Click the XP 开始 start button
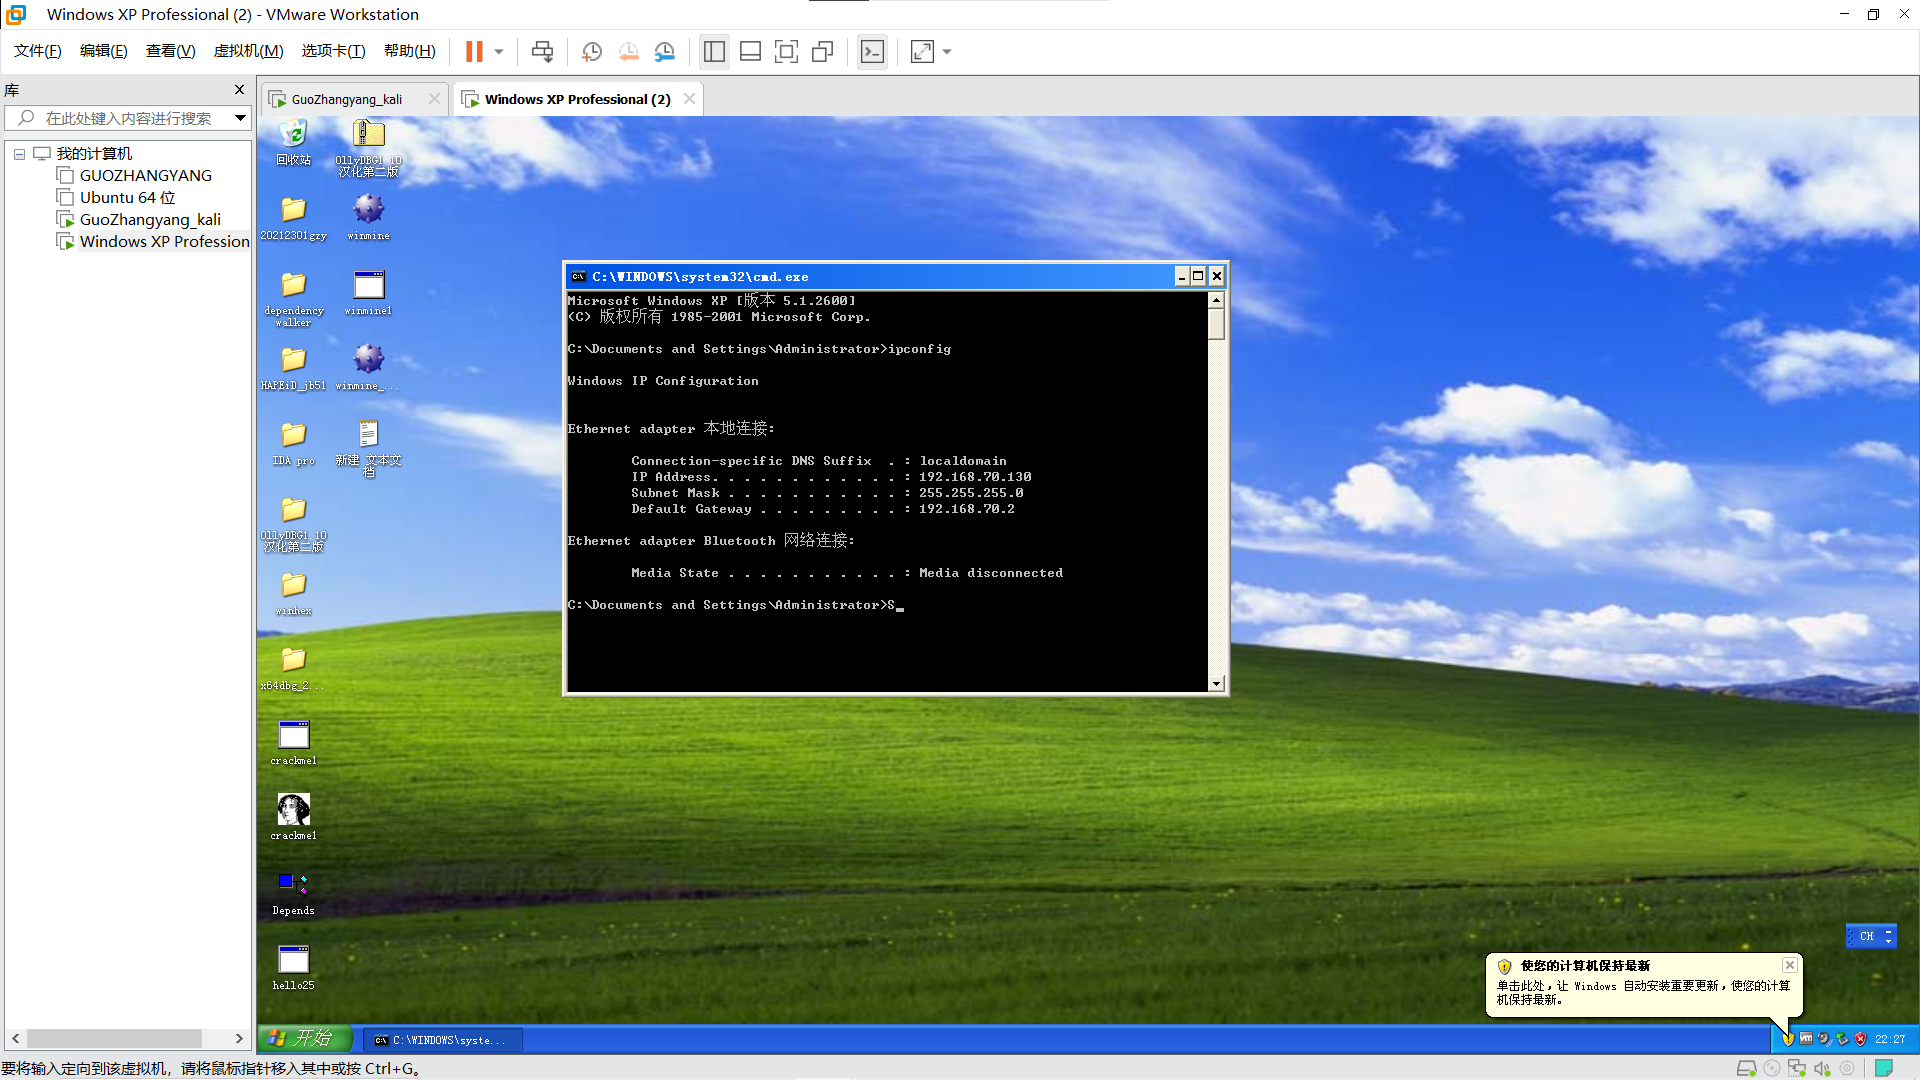Screen dimensions: 1920x1080 (x=304, y=1039)
